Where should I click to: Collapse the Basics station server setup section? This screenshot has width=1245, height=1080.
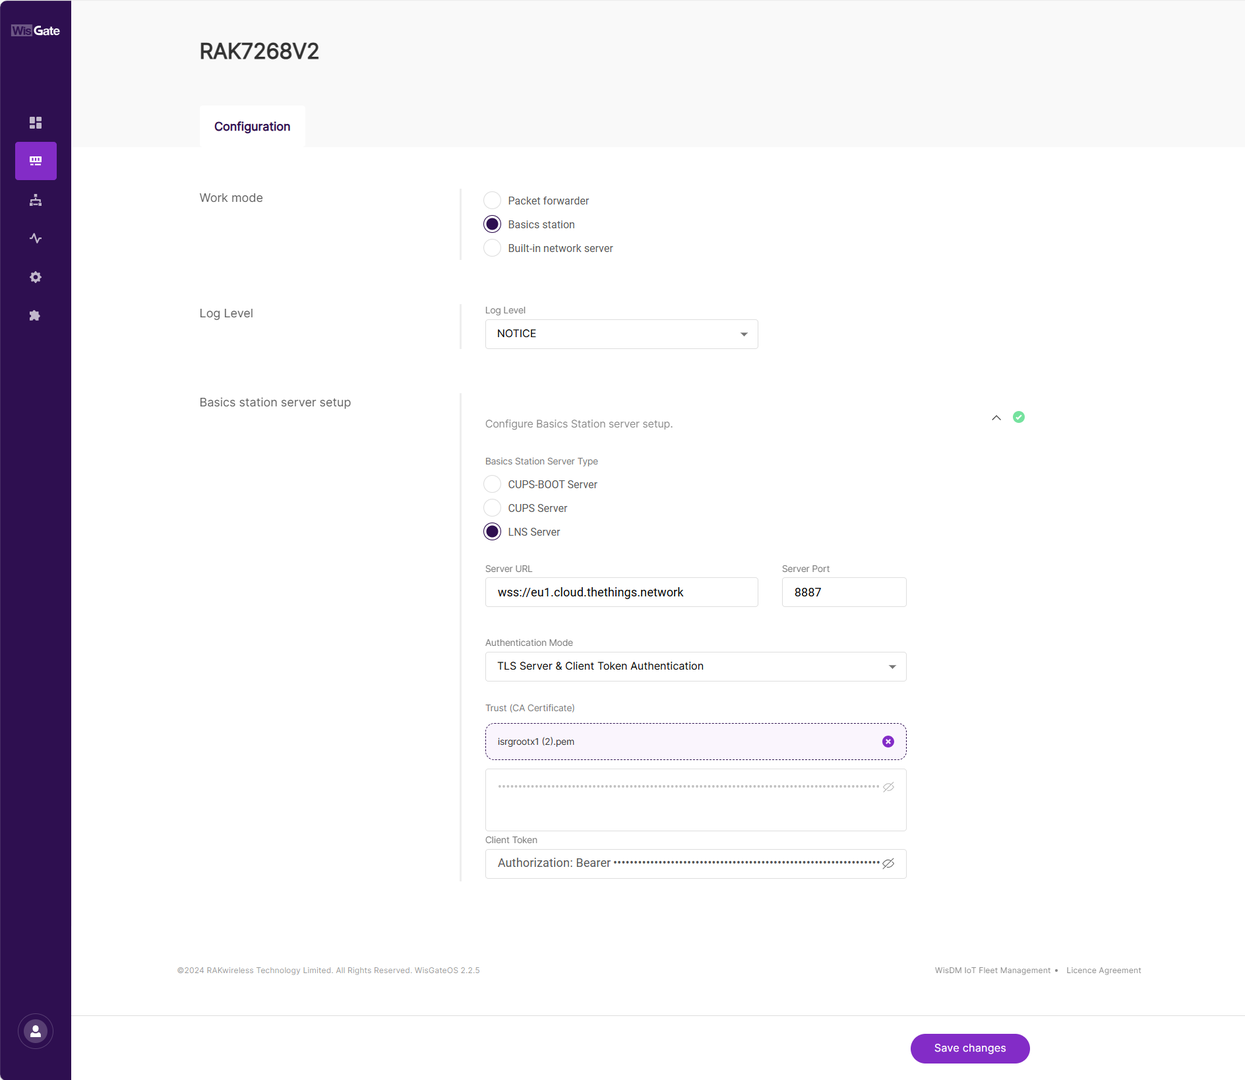[x=996, y=418]
